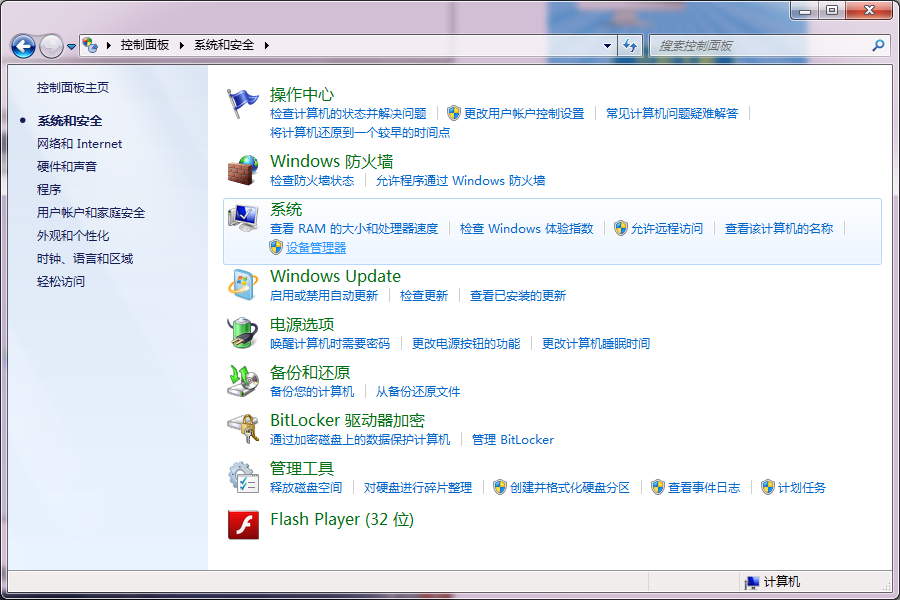Open BitLocker 驱动器加密 via its key icon

[x=243, y=429]
